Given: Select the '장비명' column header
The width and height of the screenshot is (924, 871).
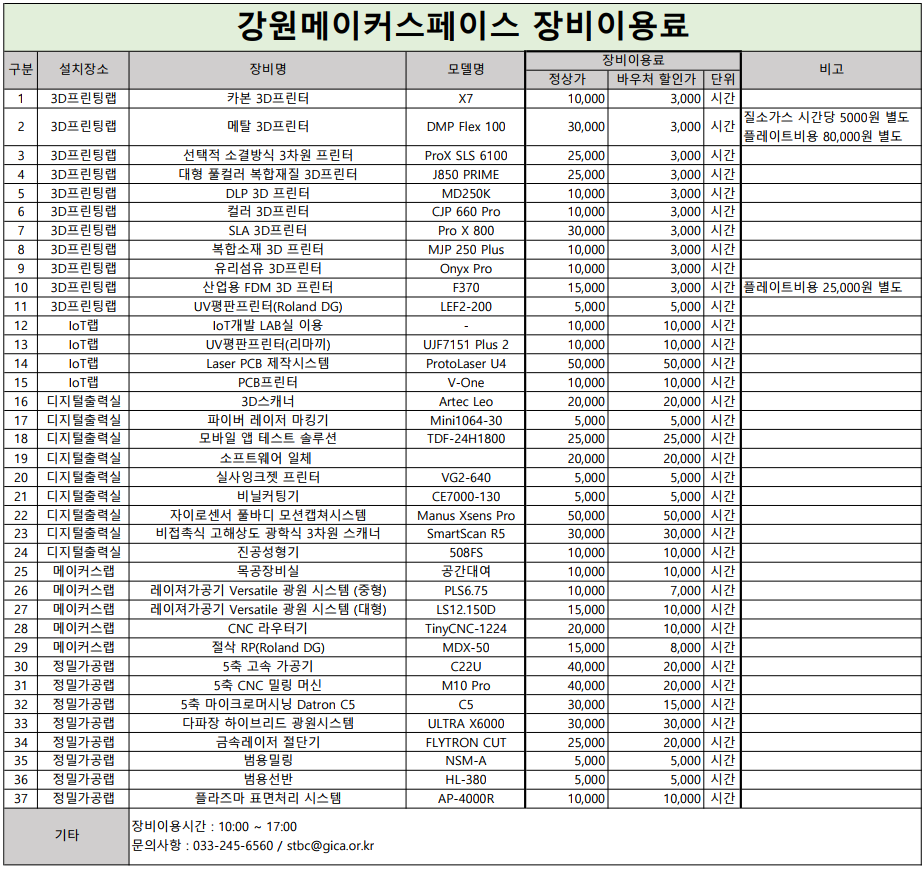Looking at the screenshot, I should 267,69.
